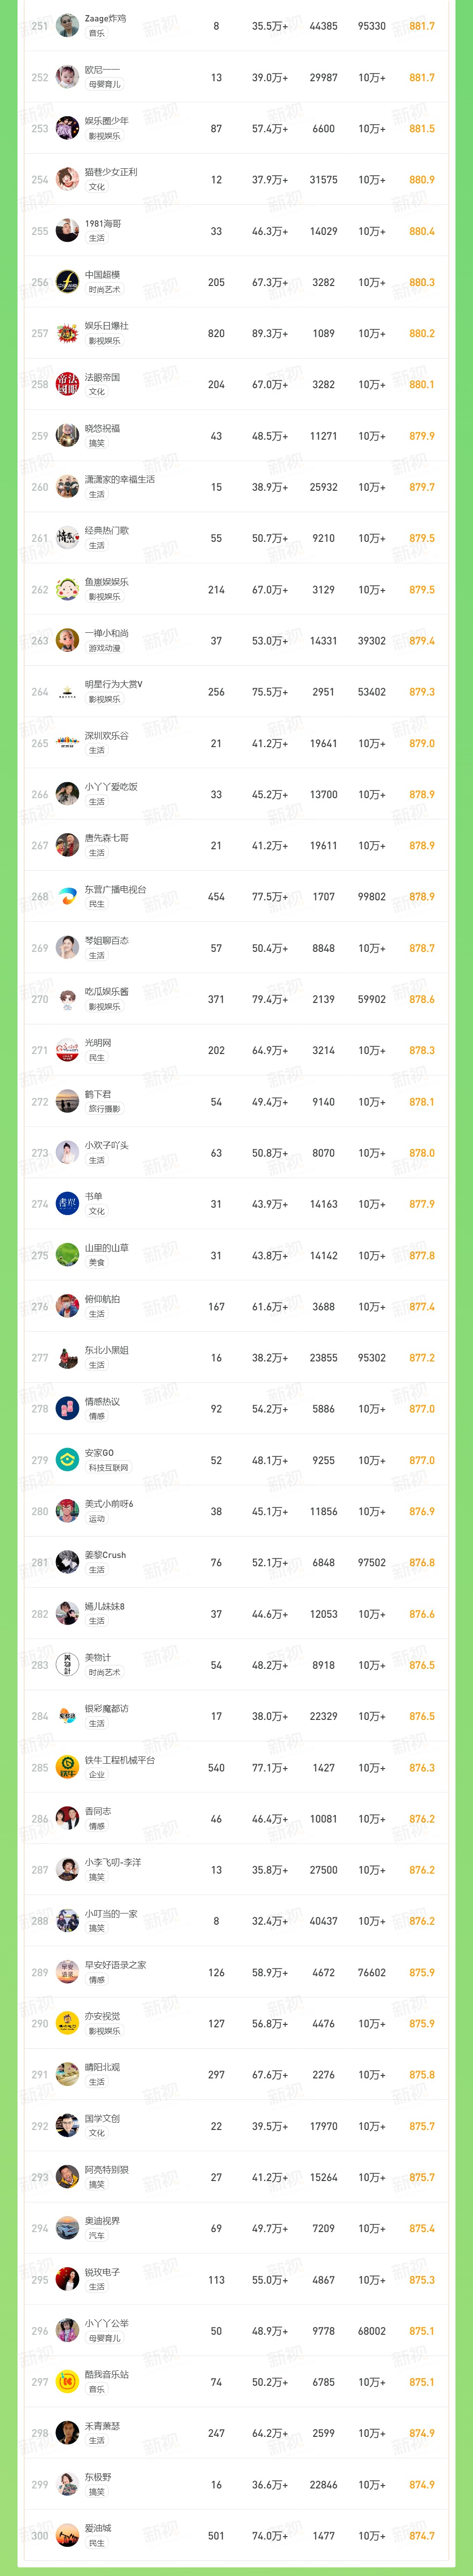The image size is (473, 2576).
Task: Click the 铁牛工程机械平台 logo icon
Action: tap(67, 1767)
